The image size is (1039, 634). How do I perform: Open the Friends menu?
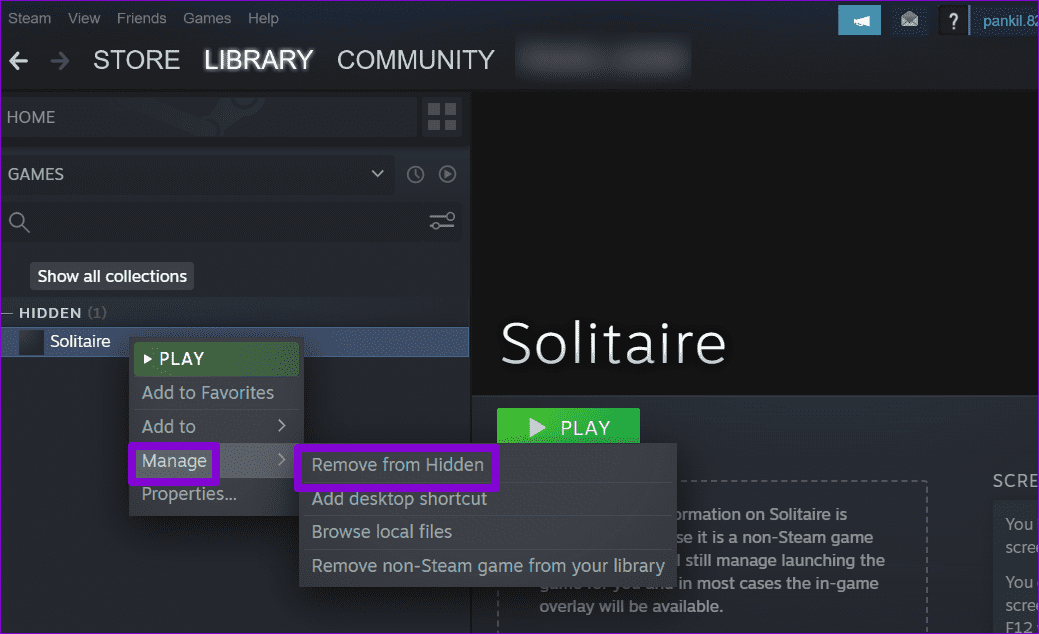141,19
